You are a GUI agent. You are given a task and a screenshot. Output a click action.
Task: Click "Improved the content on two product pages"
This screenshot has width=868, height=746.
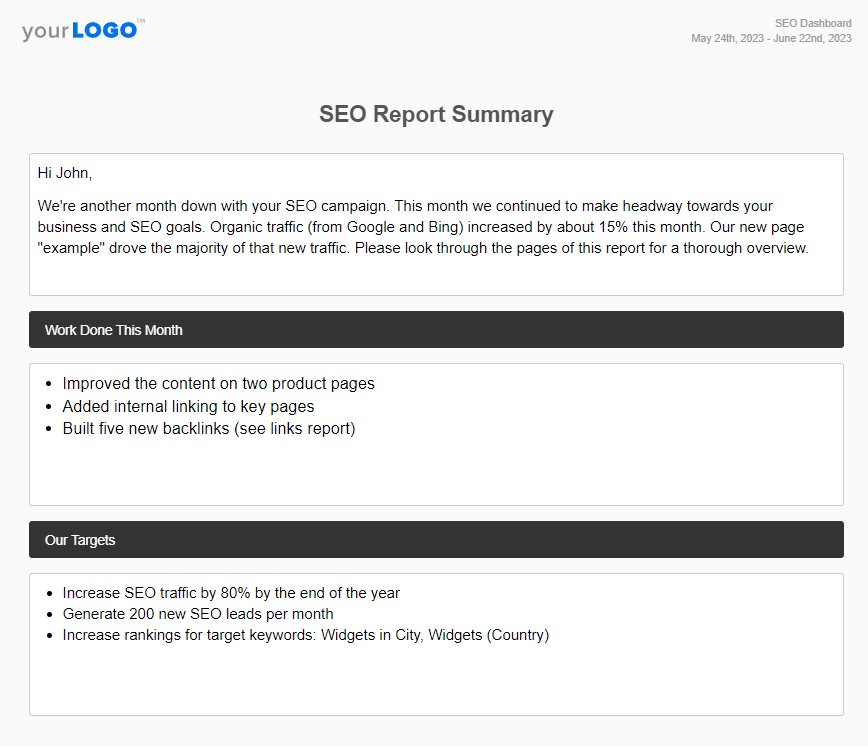[218, 383]
